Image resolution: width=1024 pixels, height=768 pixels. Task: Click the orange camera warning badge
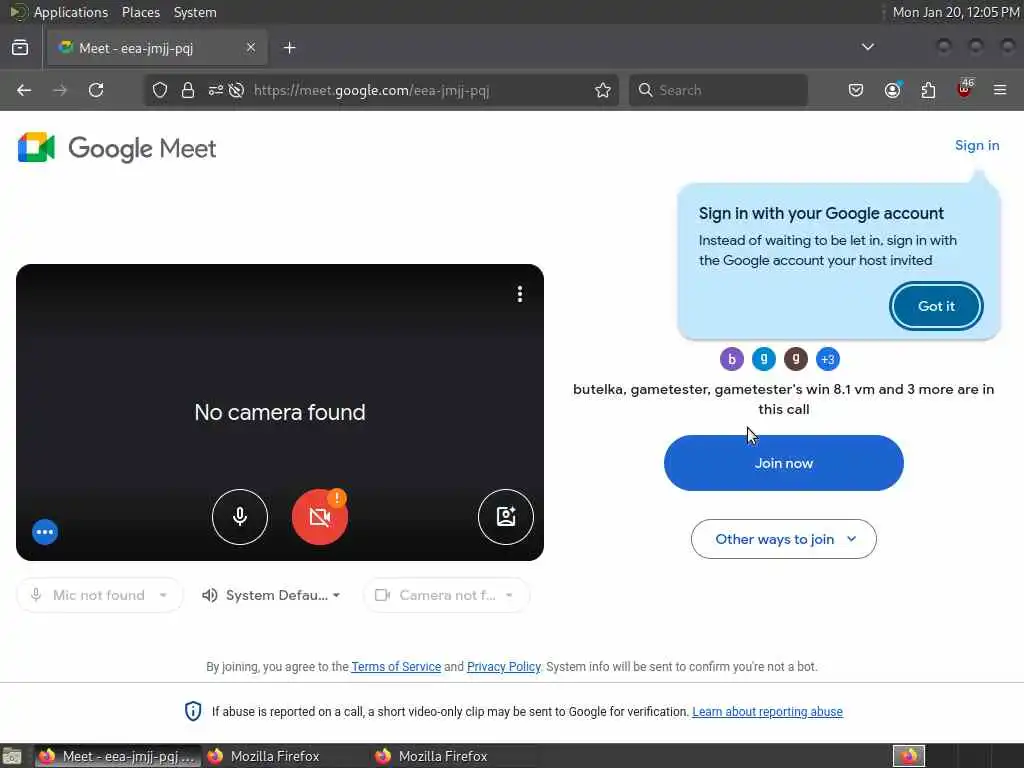336,498
